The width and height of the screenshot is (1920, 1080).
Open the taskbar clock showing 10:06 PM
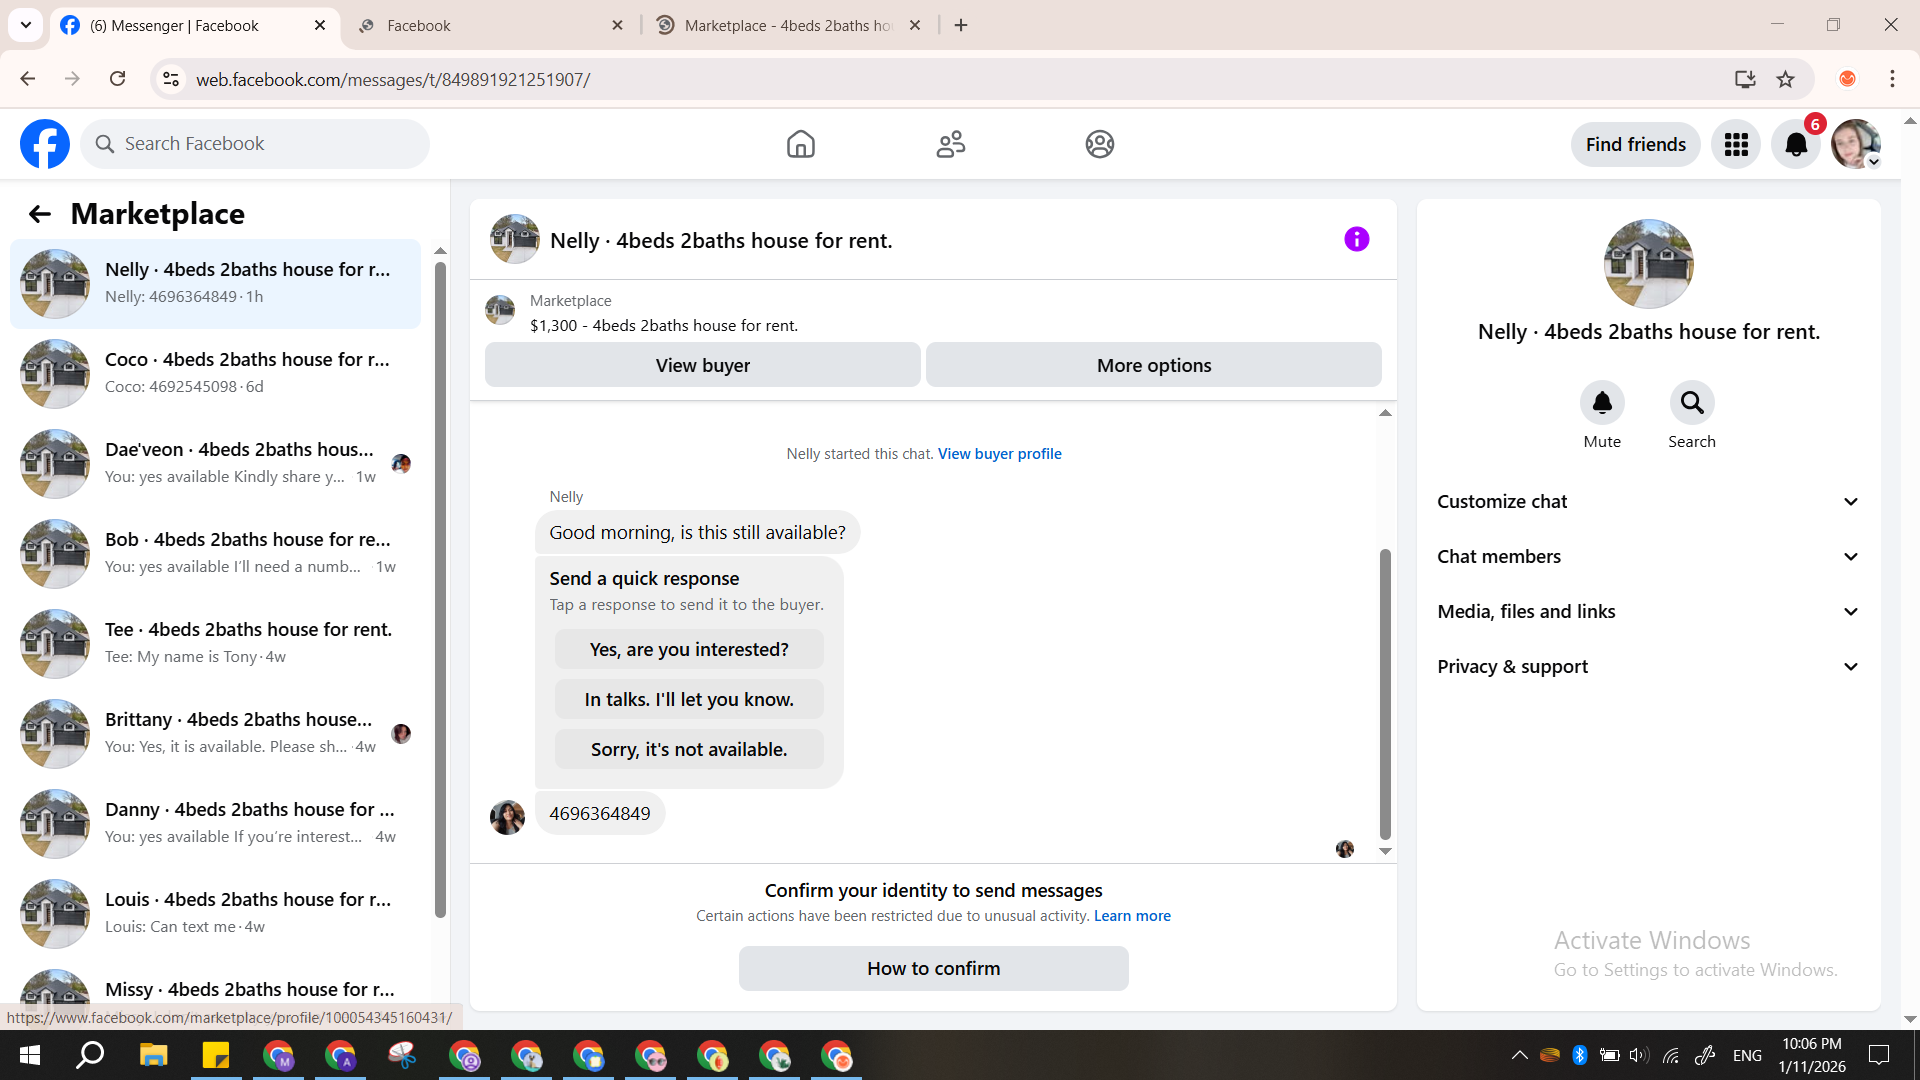(1812, 1055)
